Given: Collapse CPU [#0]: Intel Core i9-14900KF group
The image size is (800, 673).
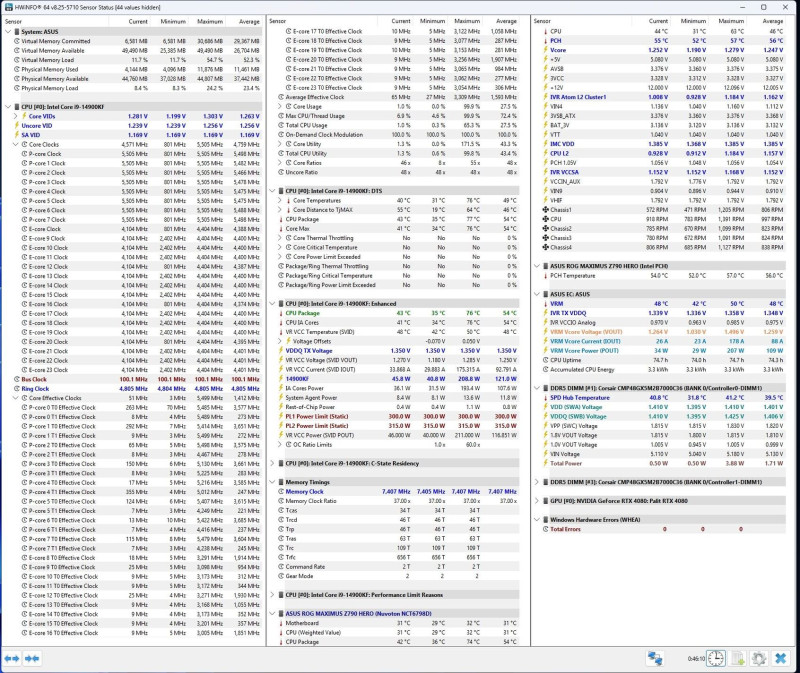Looking at the screenshot, I should (x=8, y=107).
